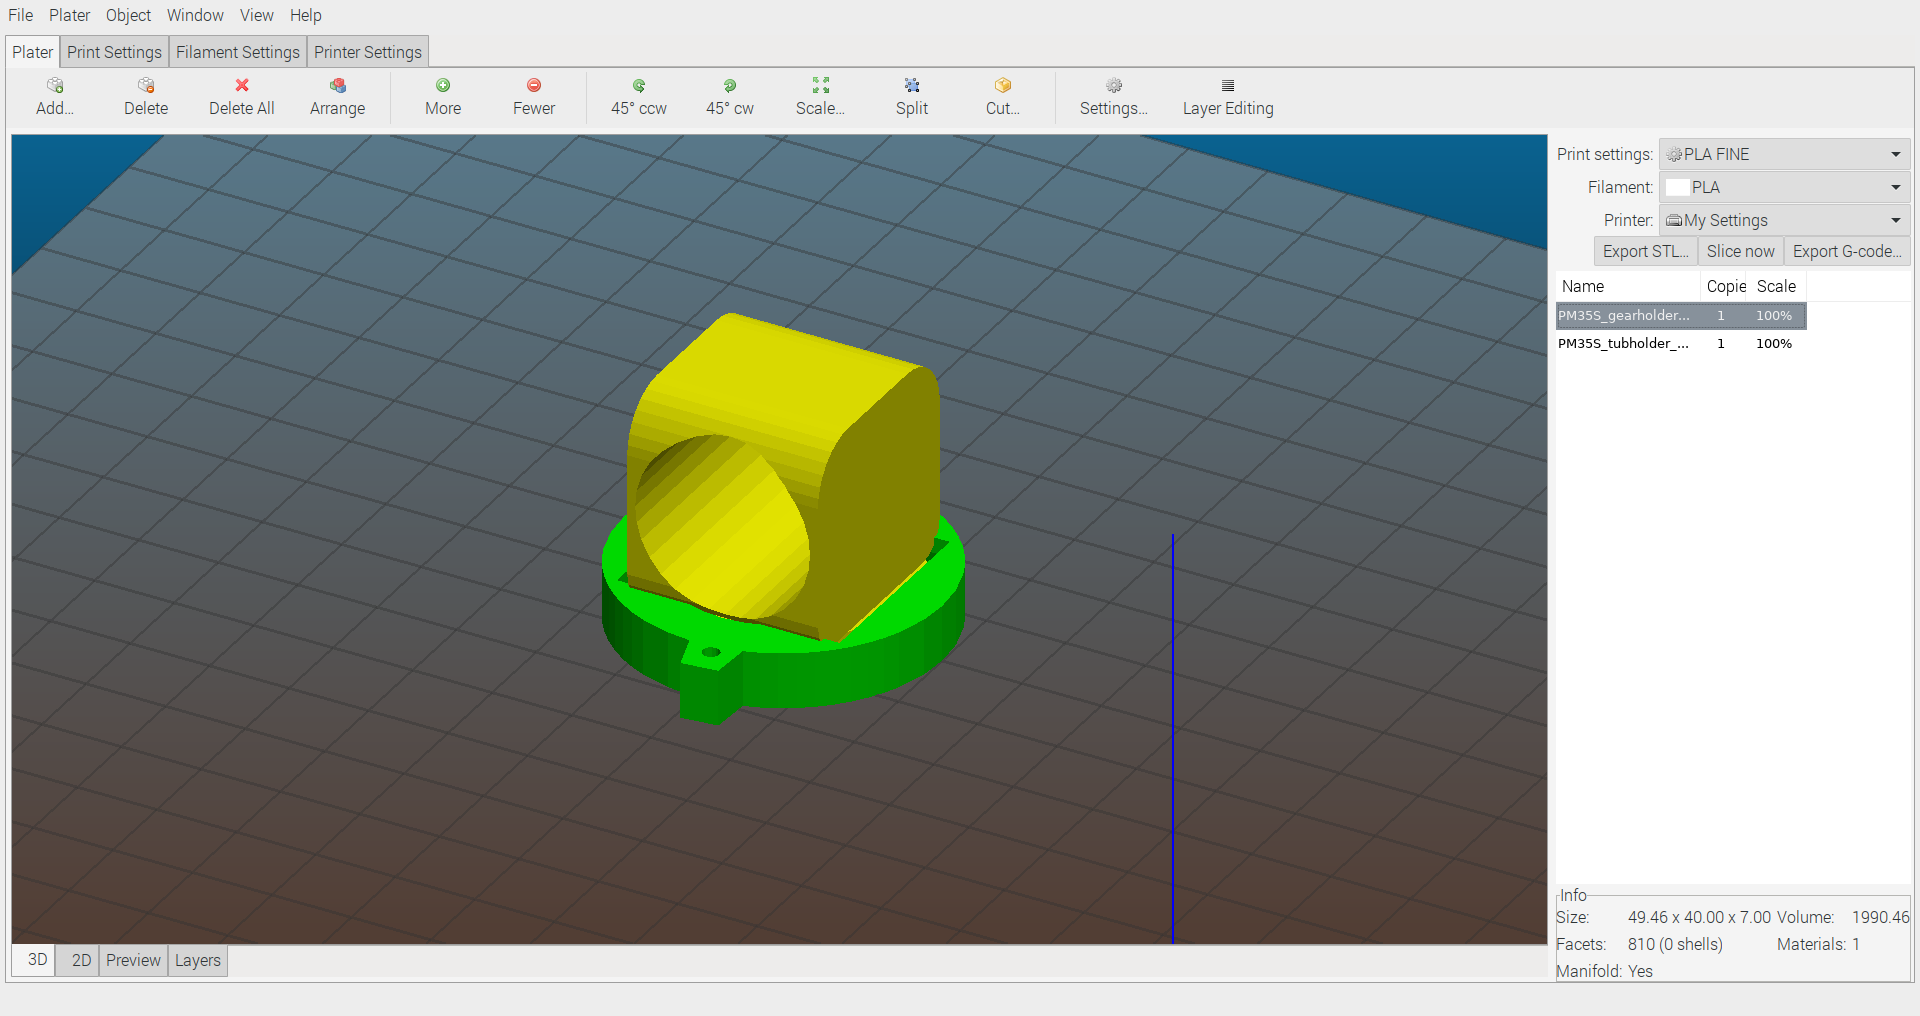Click the Volume value 1990.46

[x=1881, y=917]
